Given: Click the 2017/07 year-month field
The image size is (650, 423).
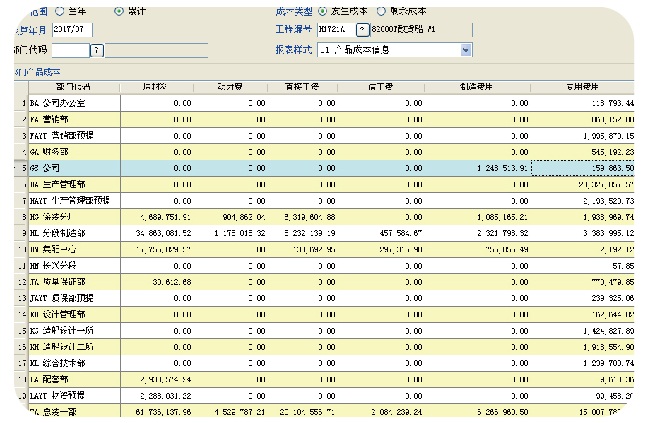Looking at the screenshot, I should (x=72, y=30).
